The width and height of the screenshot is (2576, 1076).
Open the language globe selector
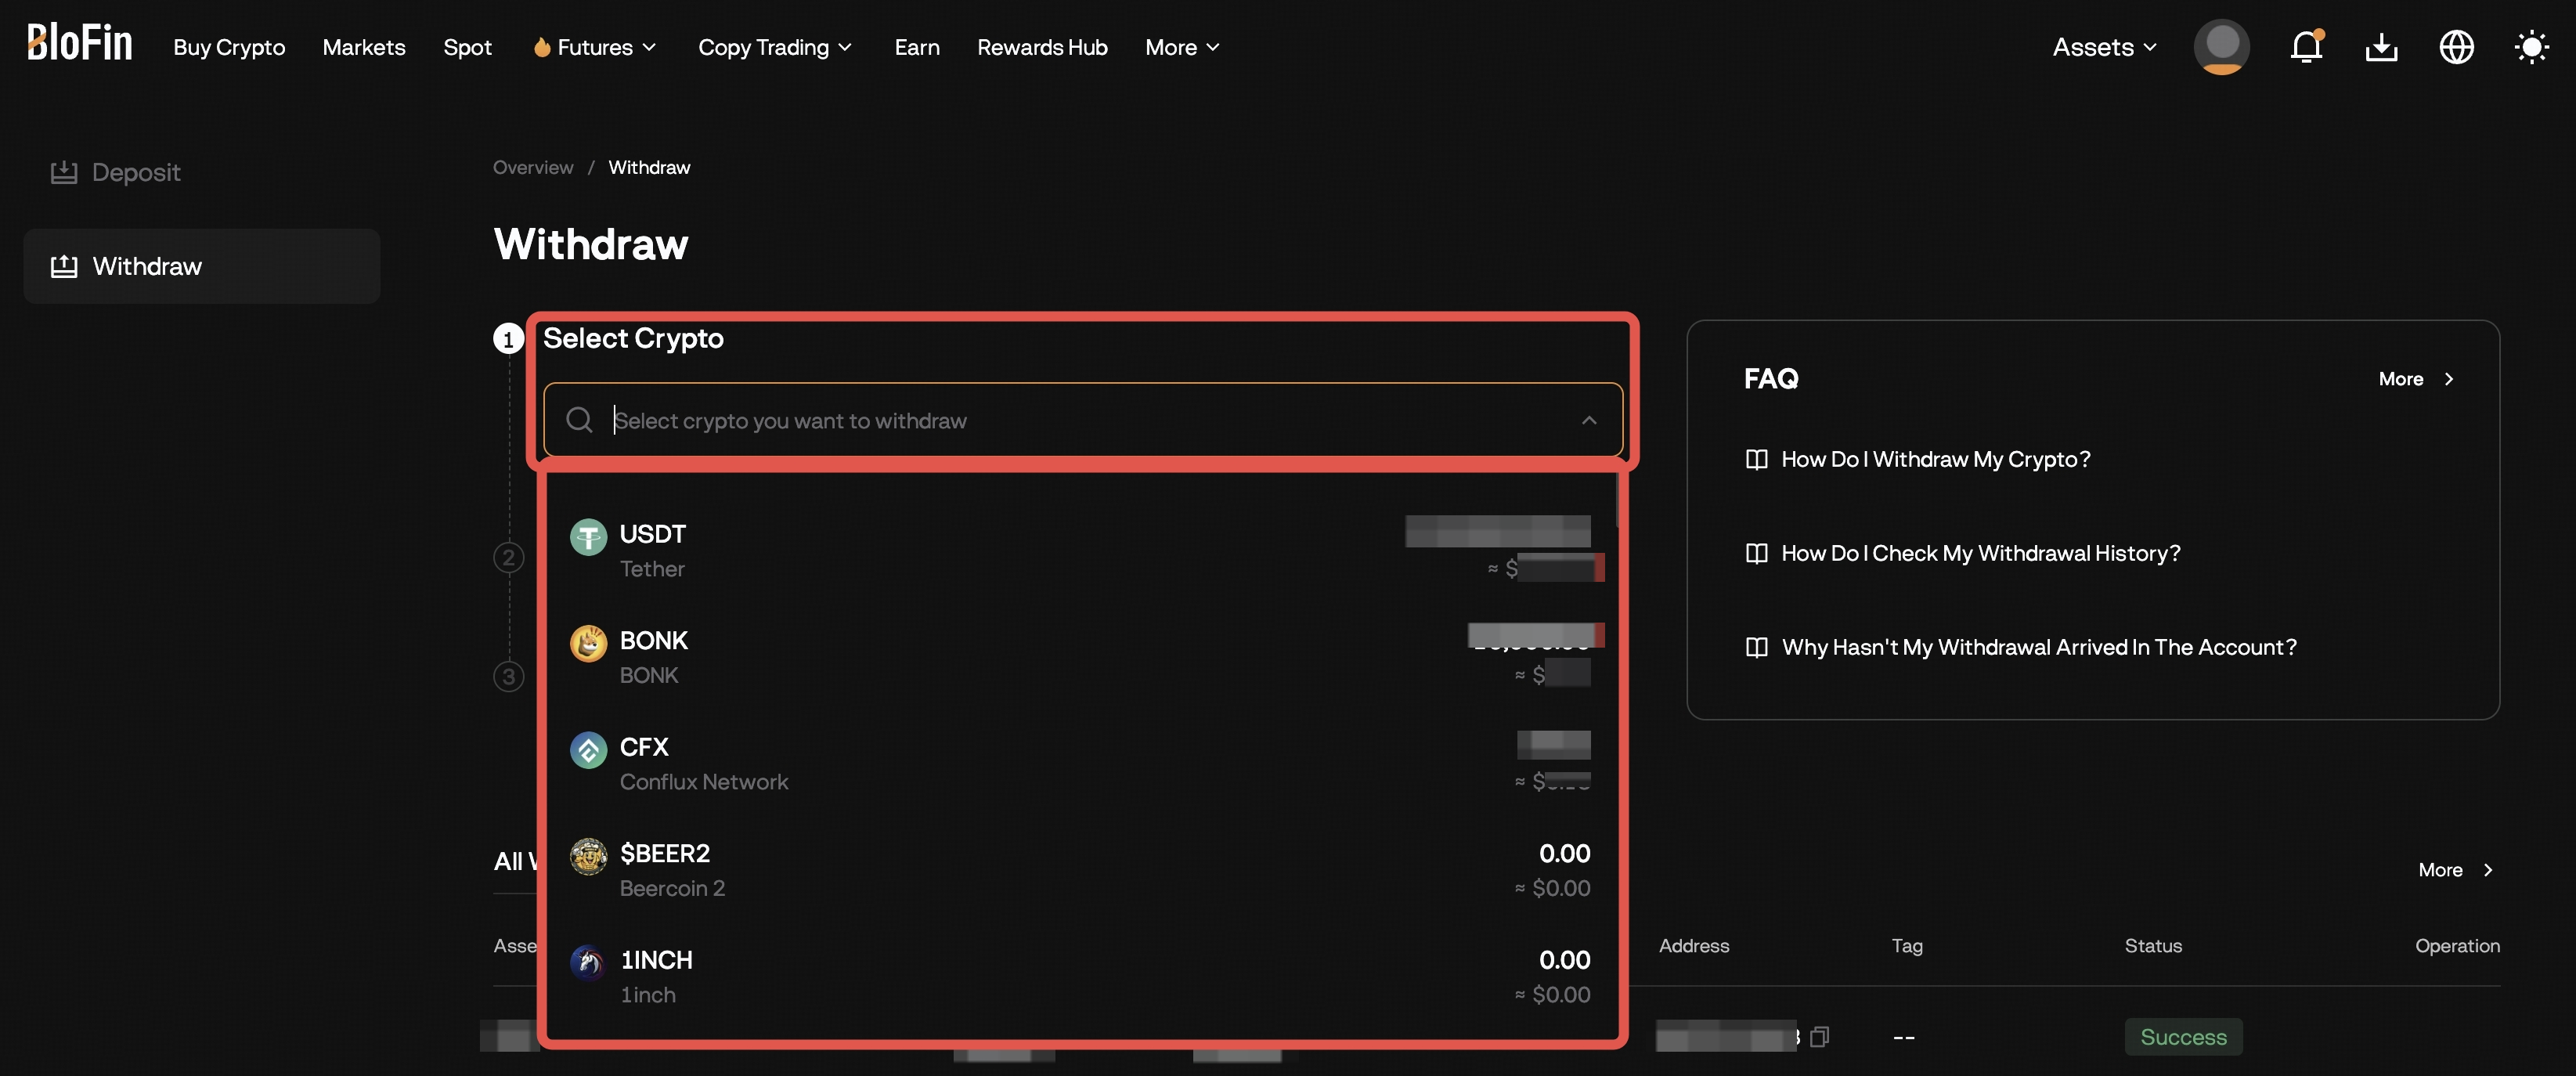click(x=2457, y=46)
